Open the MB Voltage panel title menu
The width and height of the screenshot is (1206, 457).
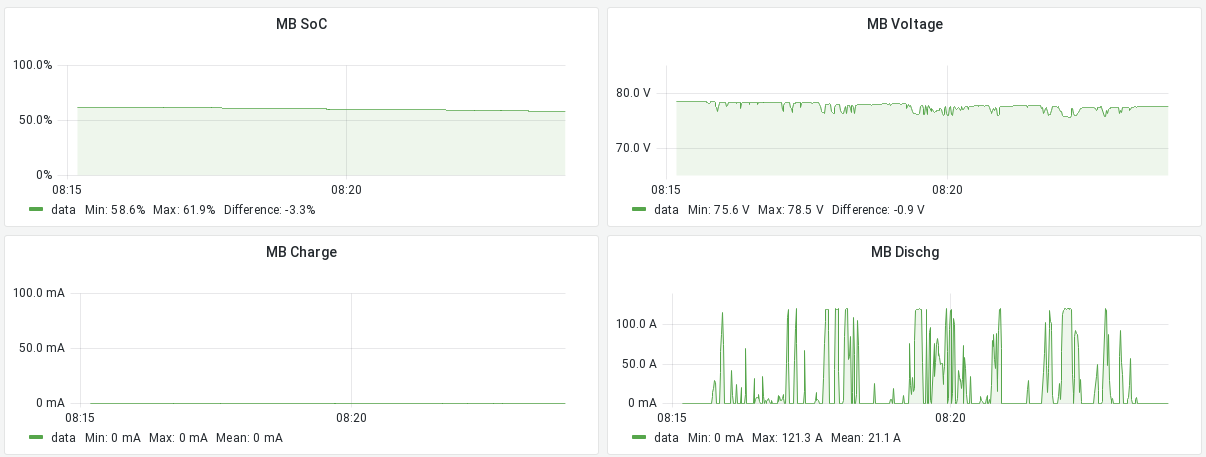click(904, 24)
